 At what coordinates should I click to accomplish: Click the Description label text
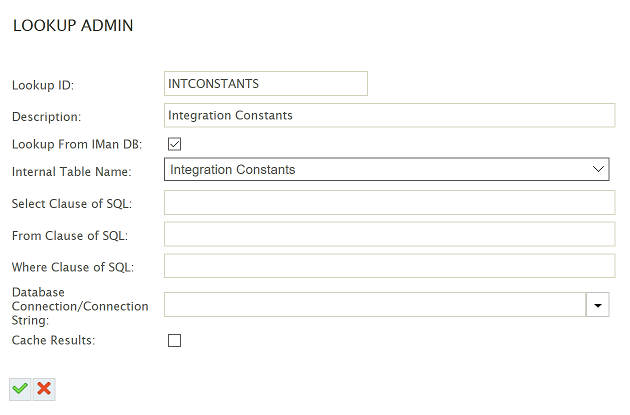[x=46, y=117]
